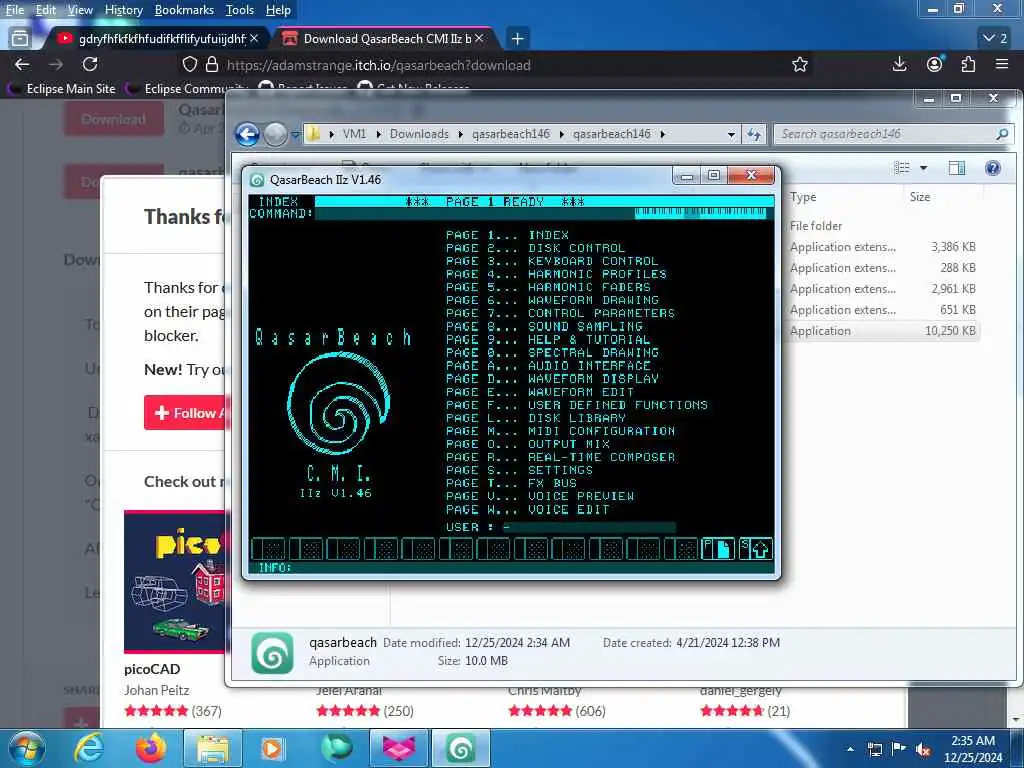1024x768 pixels.
Task: Click the qasarbeach application icon in details pane
Action: click(272, 652)
